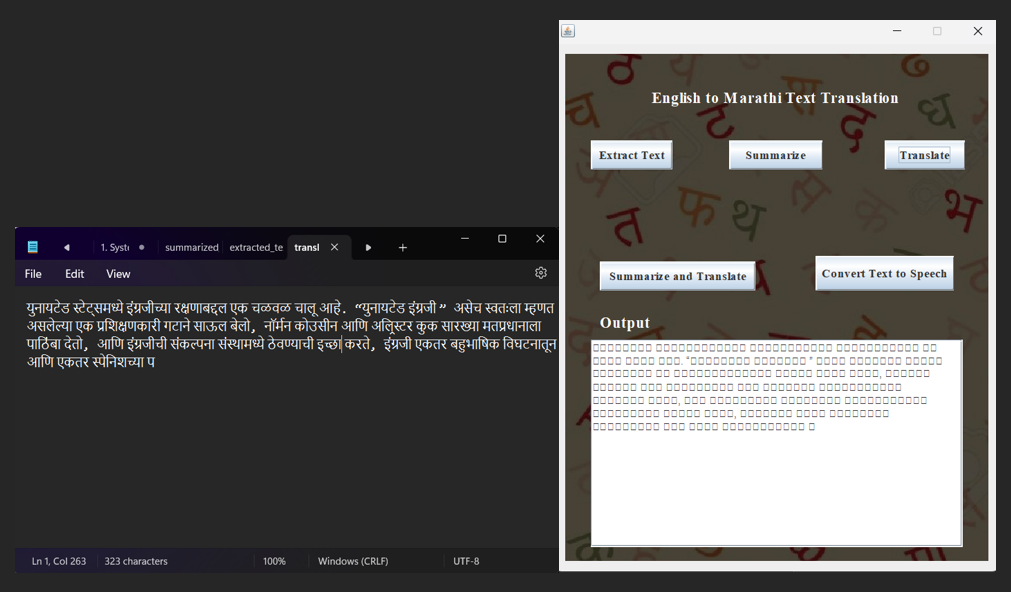
Task: Click Summarize and Translate button
Action: pyautogui.click(x=677, y=276)
